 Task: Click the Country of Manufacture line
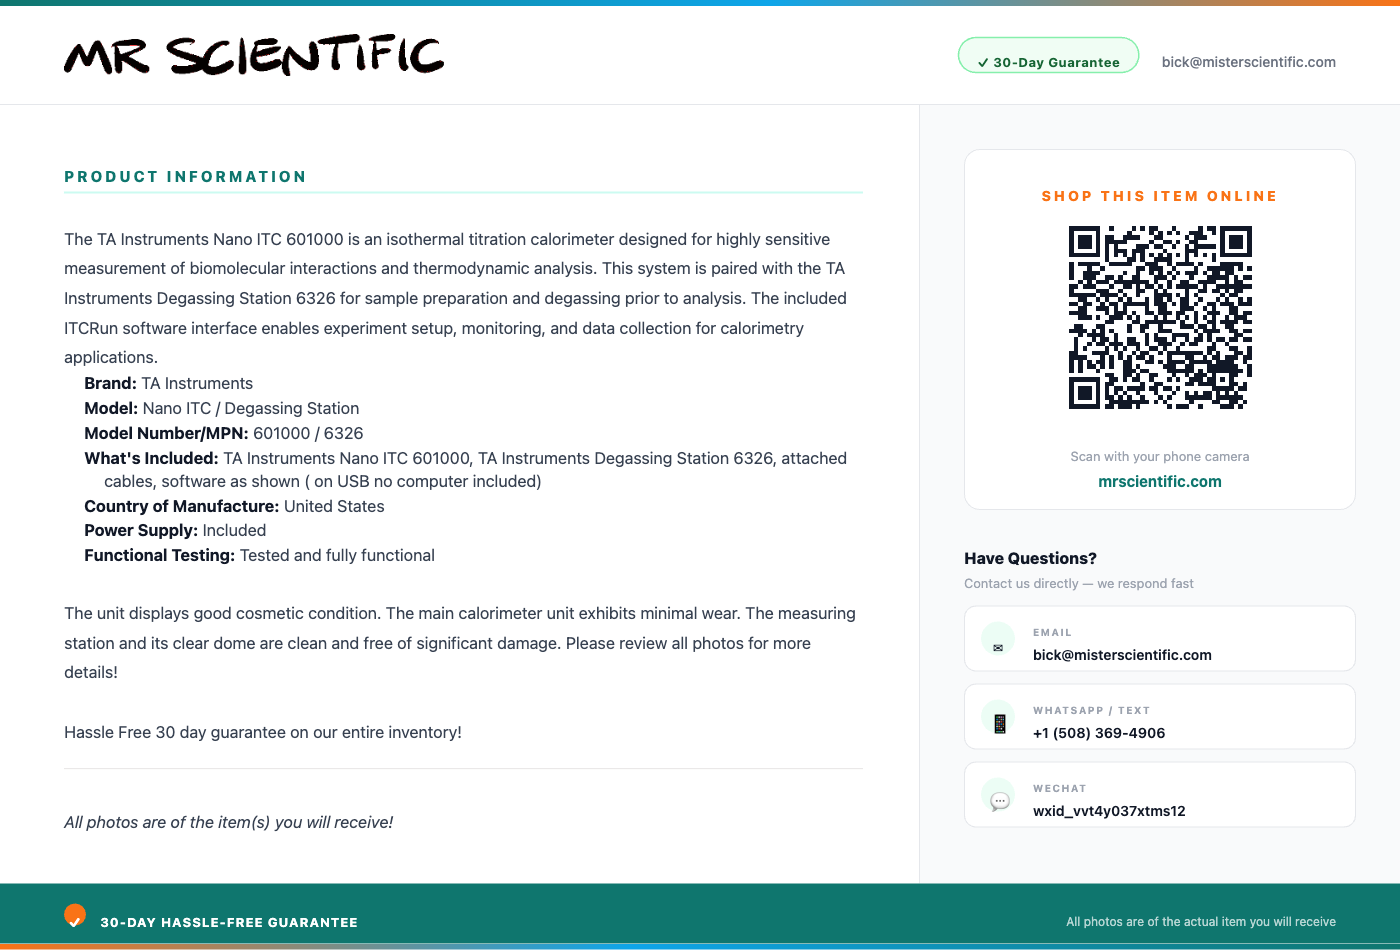[x=234, y=506]
